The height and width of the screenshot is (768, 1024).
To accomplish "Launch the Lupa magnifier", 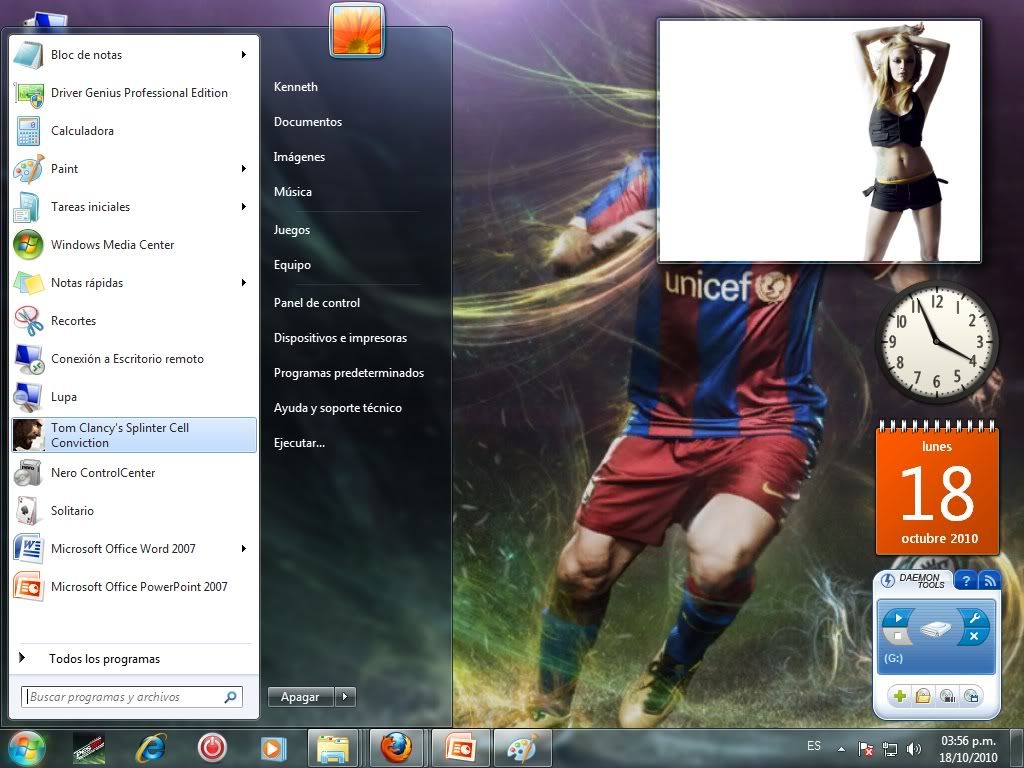I will coord(135,396).
